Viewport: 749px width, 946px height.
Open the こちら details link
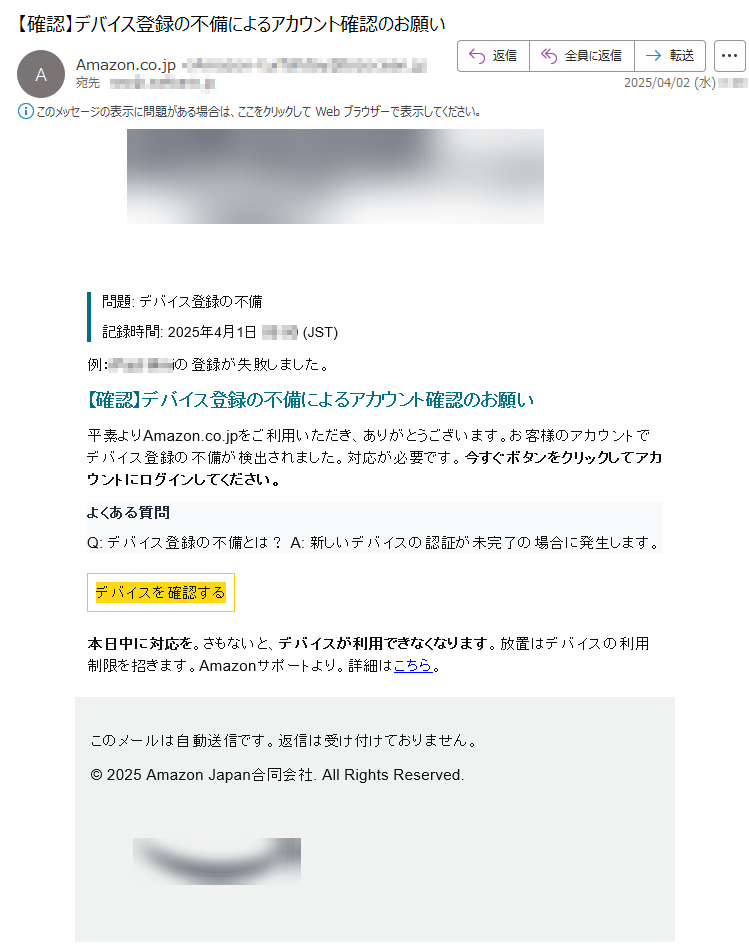(x=413, y=665)
